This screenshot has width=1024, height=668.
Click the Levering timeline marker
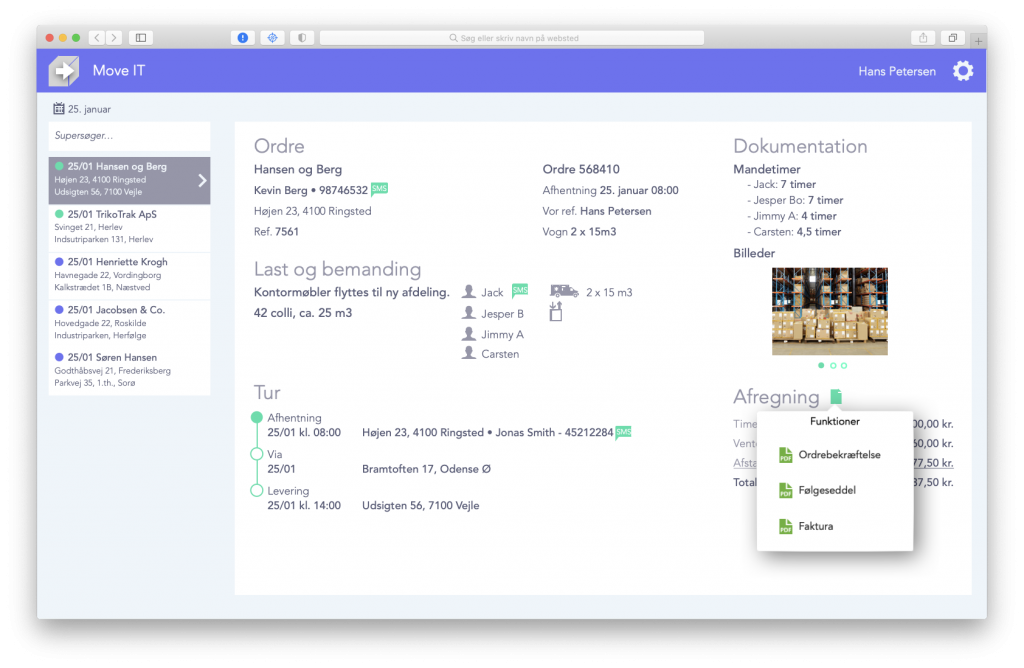(257, 490)
